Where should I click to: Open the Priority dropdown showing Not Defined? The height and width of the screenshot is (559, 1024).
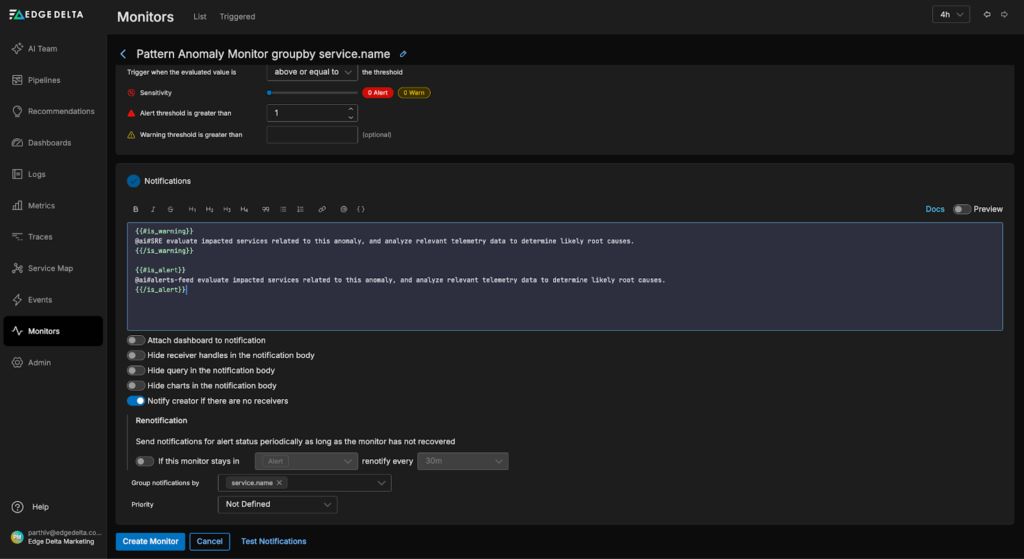tap(278, 505)
